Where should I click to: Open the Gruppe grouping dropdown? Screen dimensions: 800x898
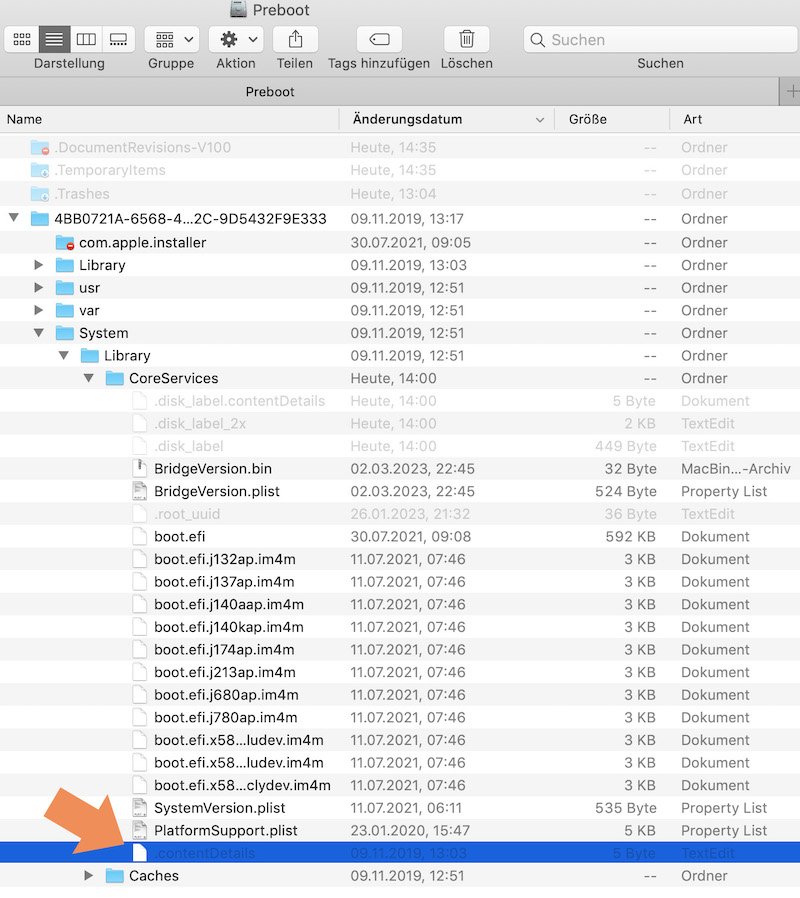click(172, 40)
